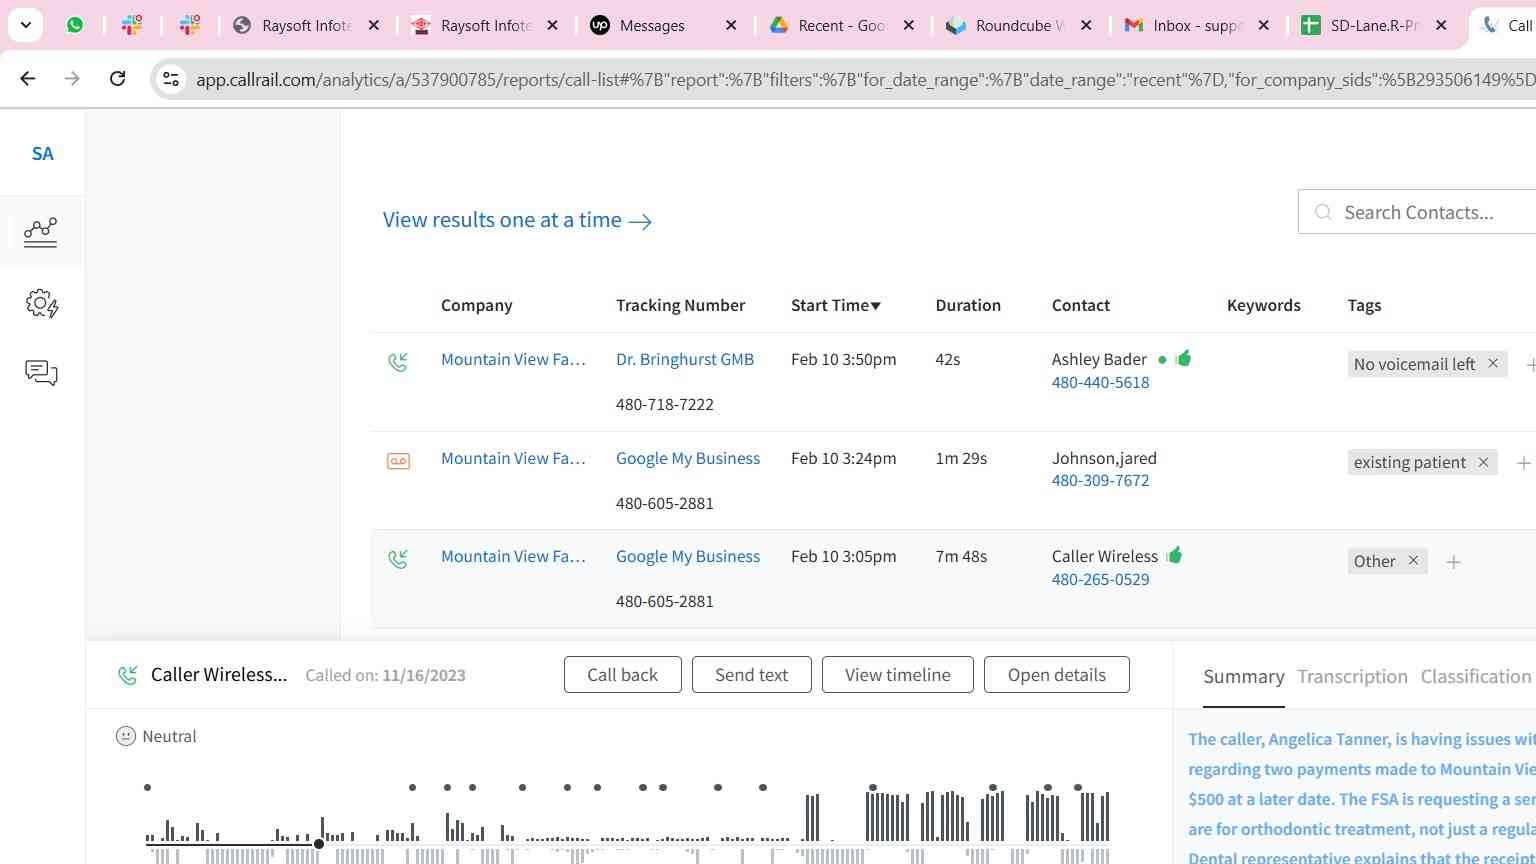The image size is (1536, 864).
Task: Click phone number 480-265-0529
Action: click(1100, 579)
